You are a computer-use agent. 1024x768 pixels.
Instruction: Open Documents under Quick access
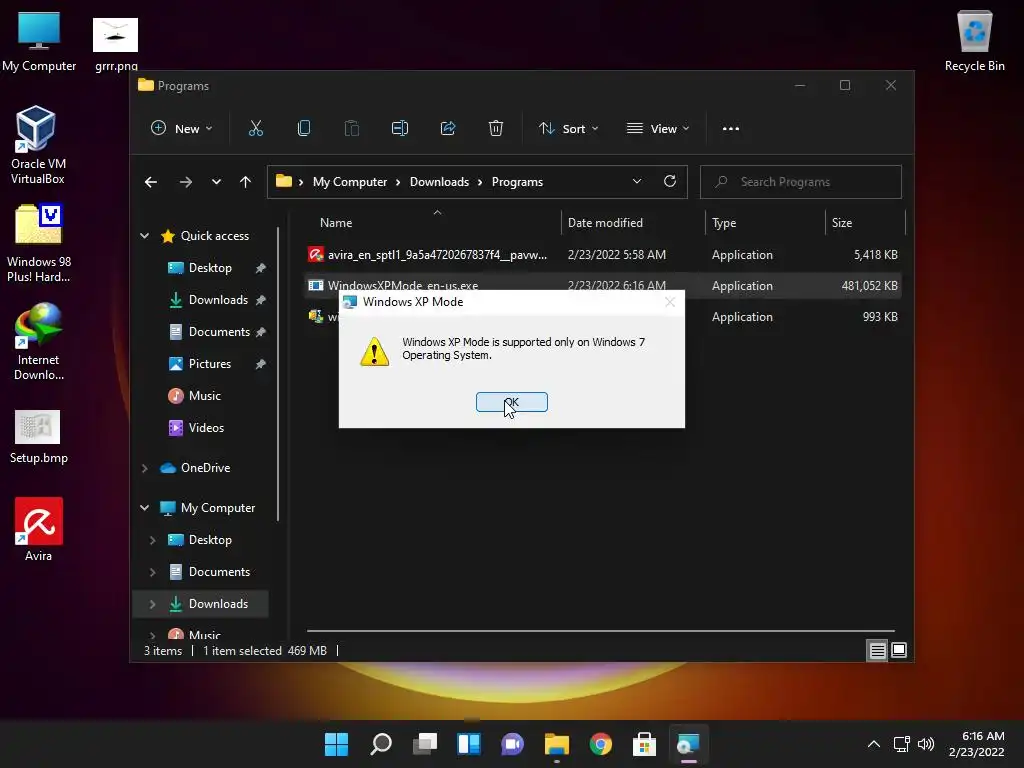coord(219,332)
